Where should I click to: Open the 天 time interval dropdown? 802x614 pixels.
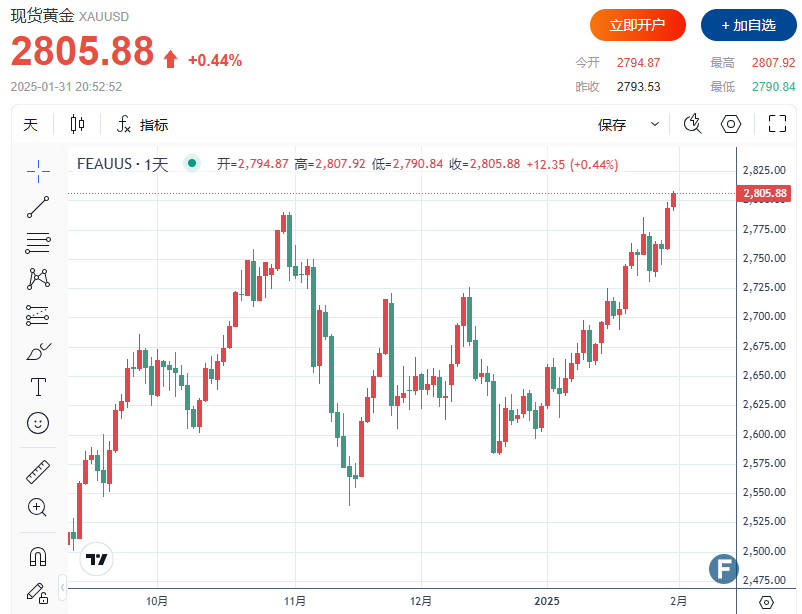point(31,125)
